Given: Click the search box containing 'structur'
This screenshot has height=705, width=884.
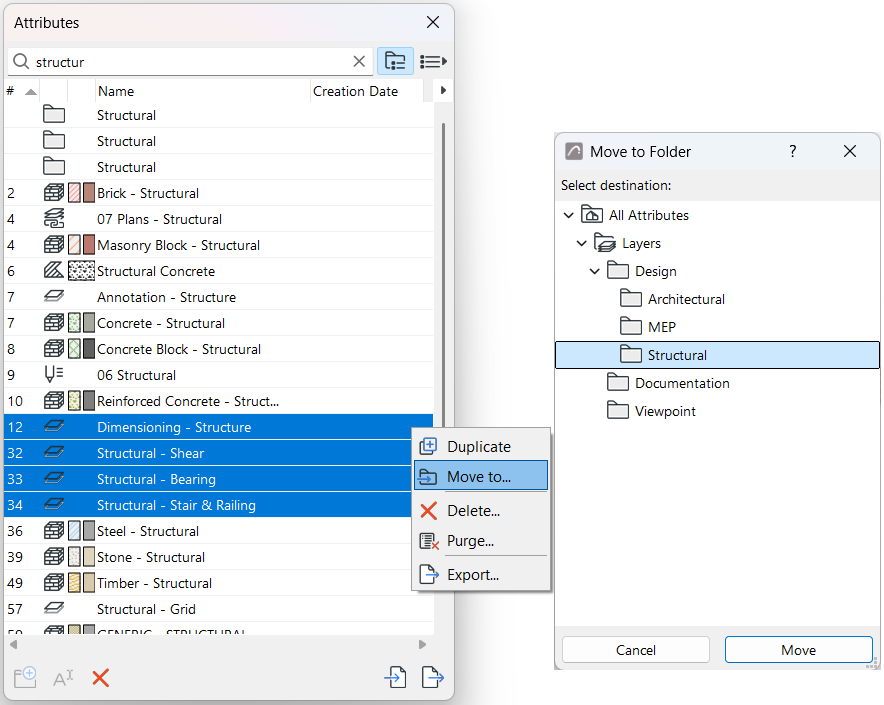Looking at the screenshot, I should 190,61.
